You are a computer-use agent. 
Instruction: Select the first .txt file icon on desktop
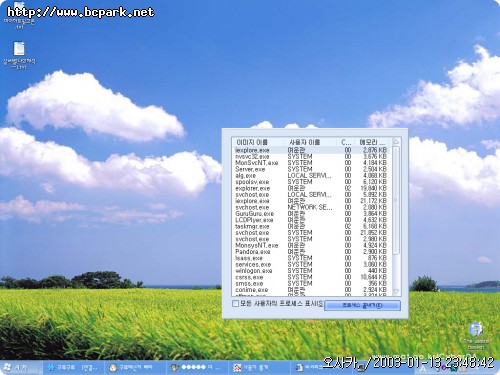click(19, 16)
